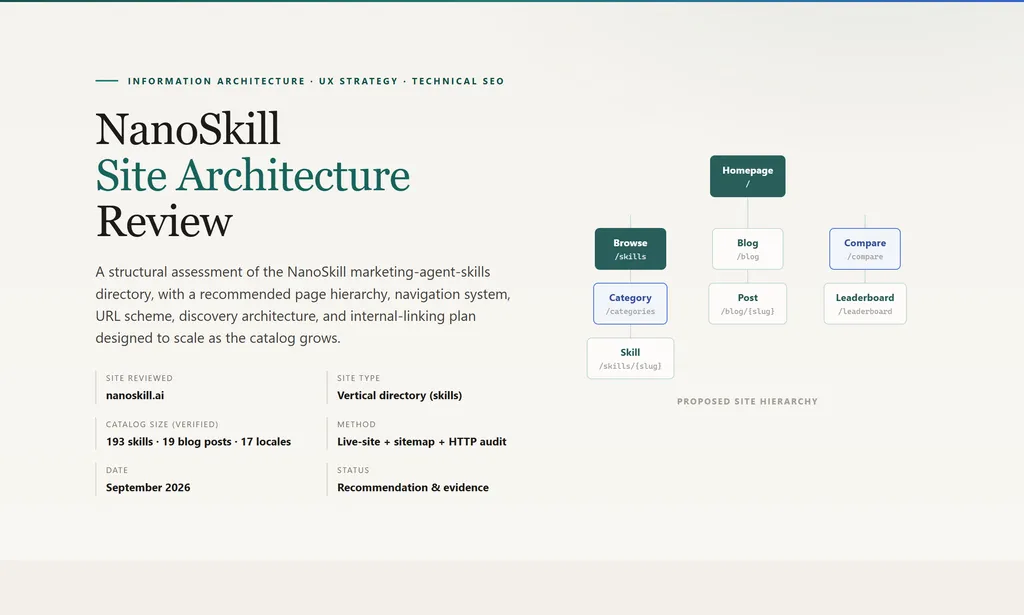This screenshot has width=1024, height=615.
Task: Click the 'September 2026' date value
Action: click(x=148, y=487)
